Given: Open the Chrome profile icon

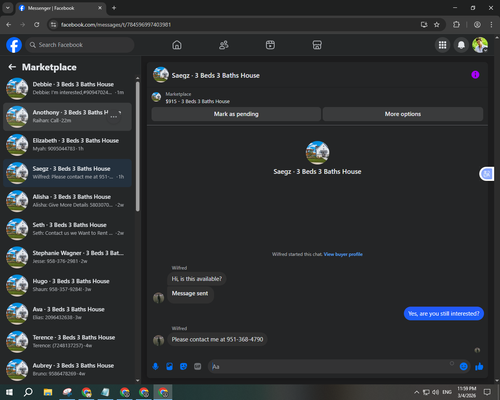Looking at the screenshot, I should coord(477,25).
